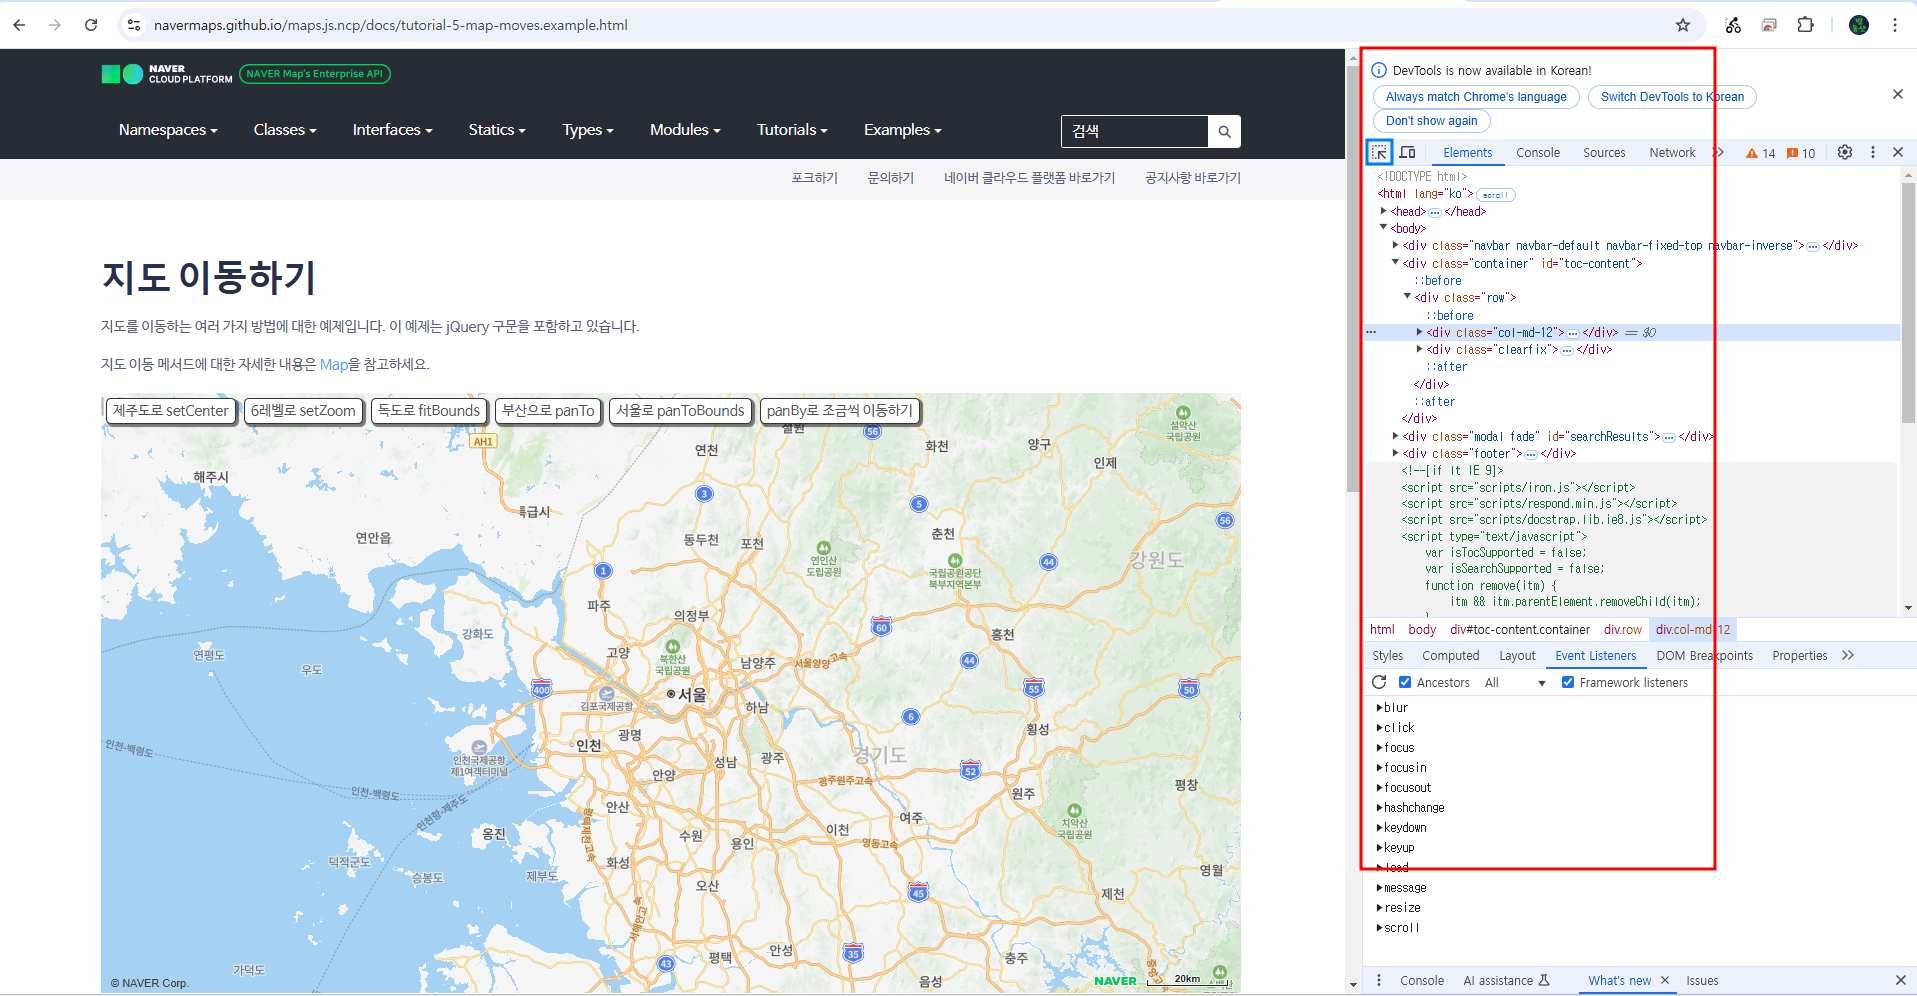Viewport: 1917px width, 996px height.
Task: Click the browser forward arrow
Action: pyautogui.click(x=55, y=25)
